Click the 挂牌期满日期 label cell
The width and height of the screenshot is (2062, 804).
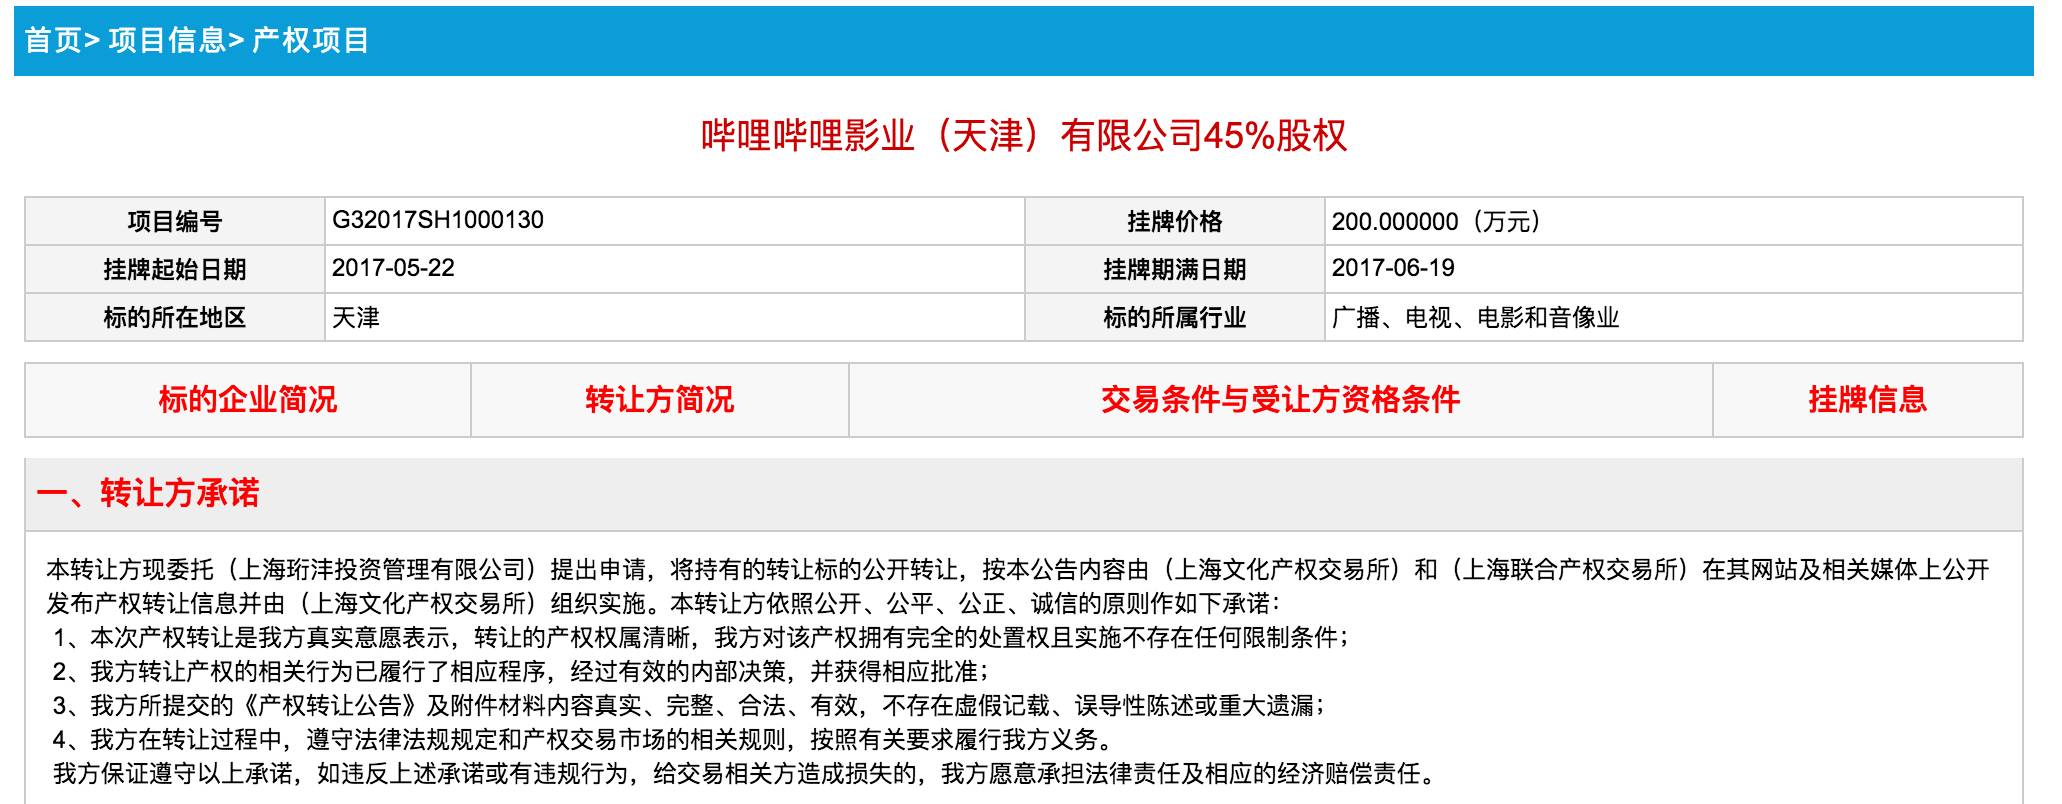[x=1175, y=269]
